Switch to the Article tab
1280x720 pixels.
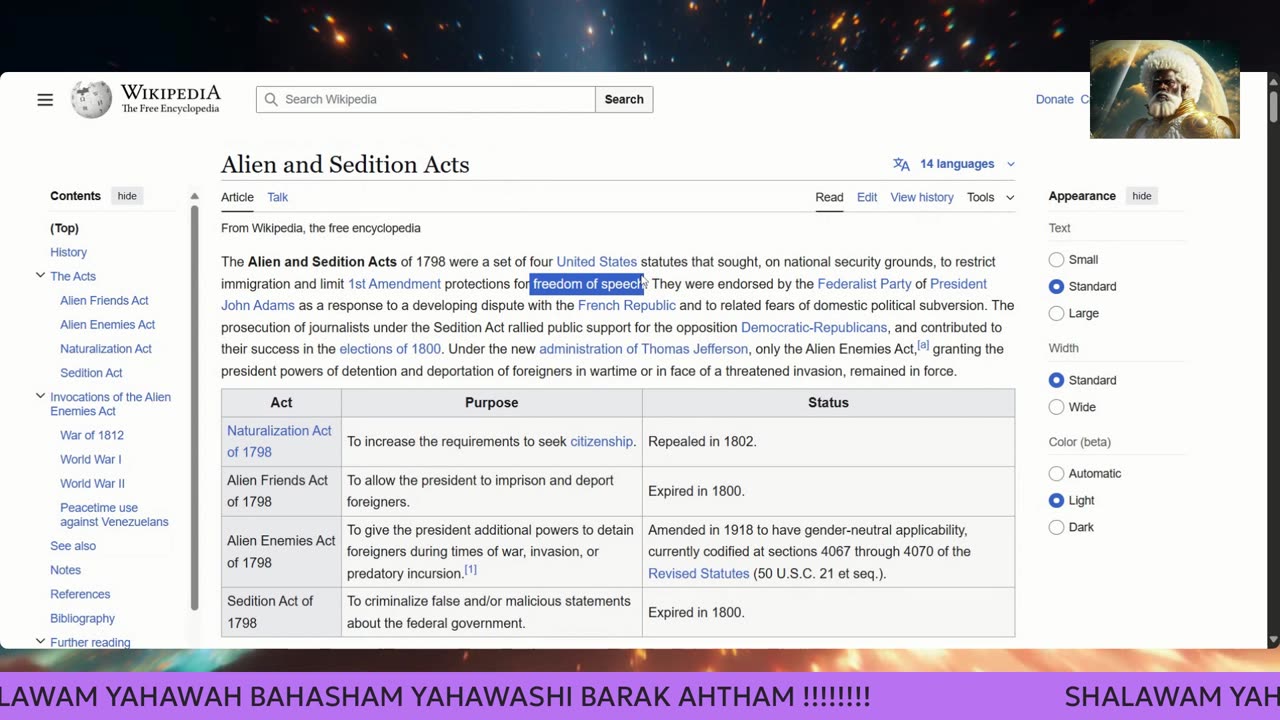237,197
